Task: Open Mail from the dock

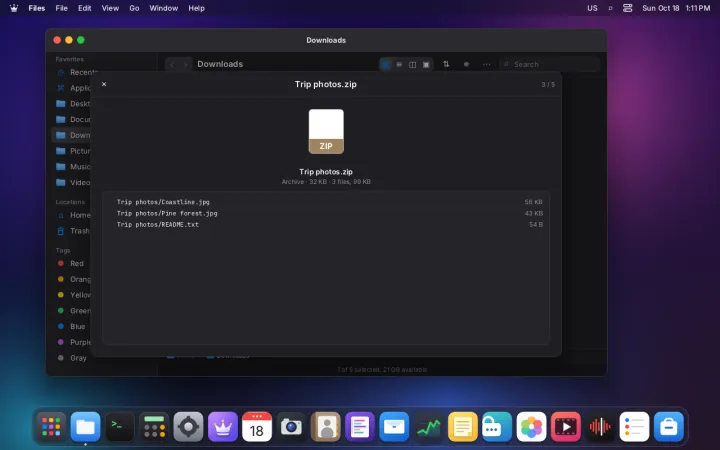Action: click(394, 427)
